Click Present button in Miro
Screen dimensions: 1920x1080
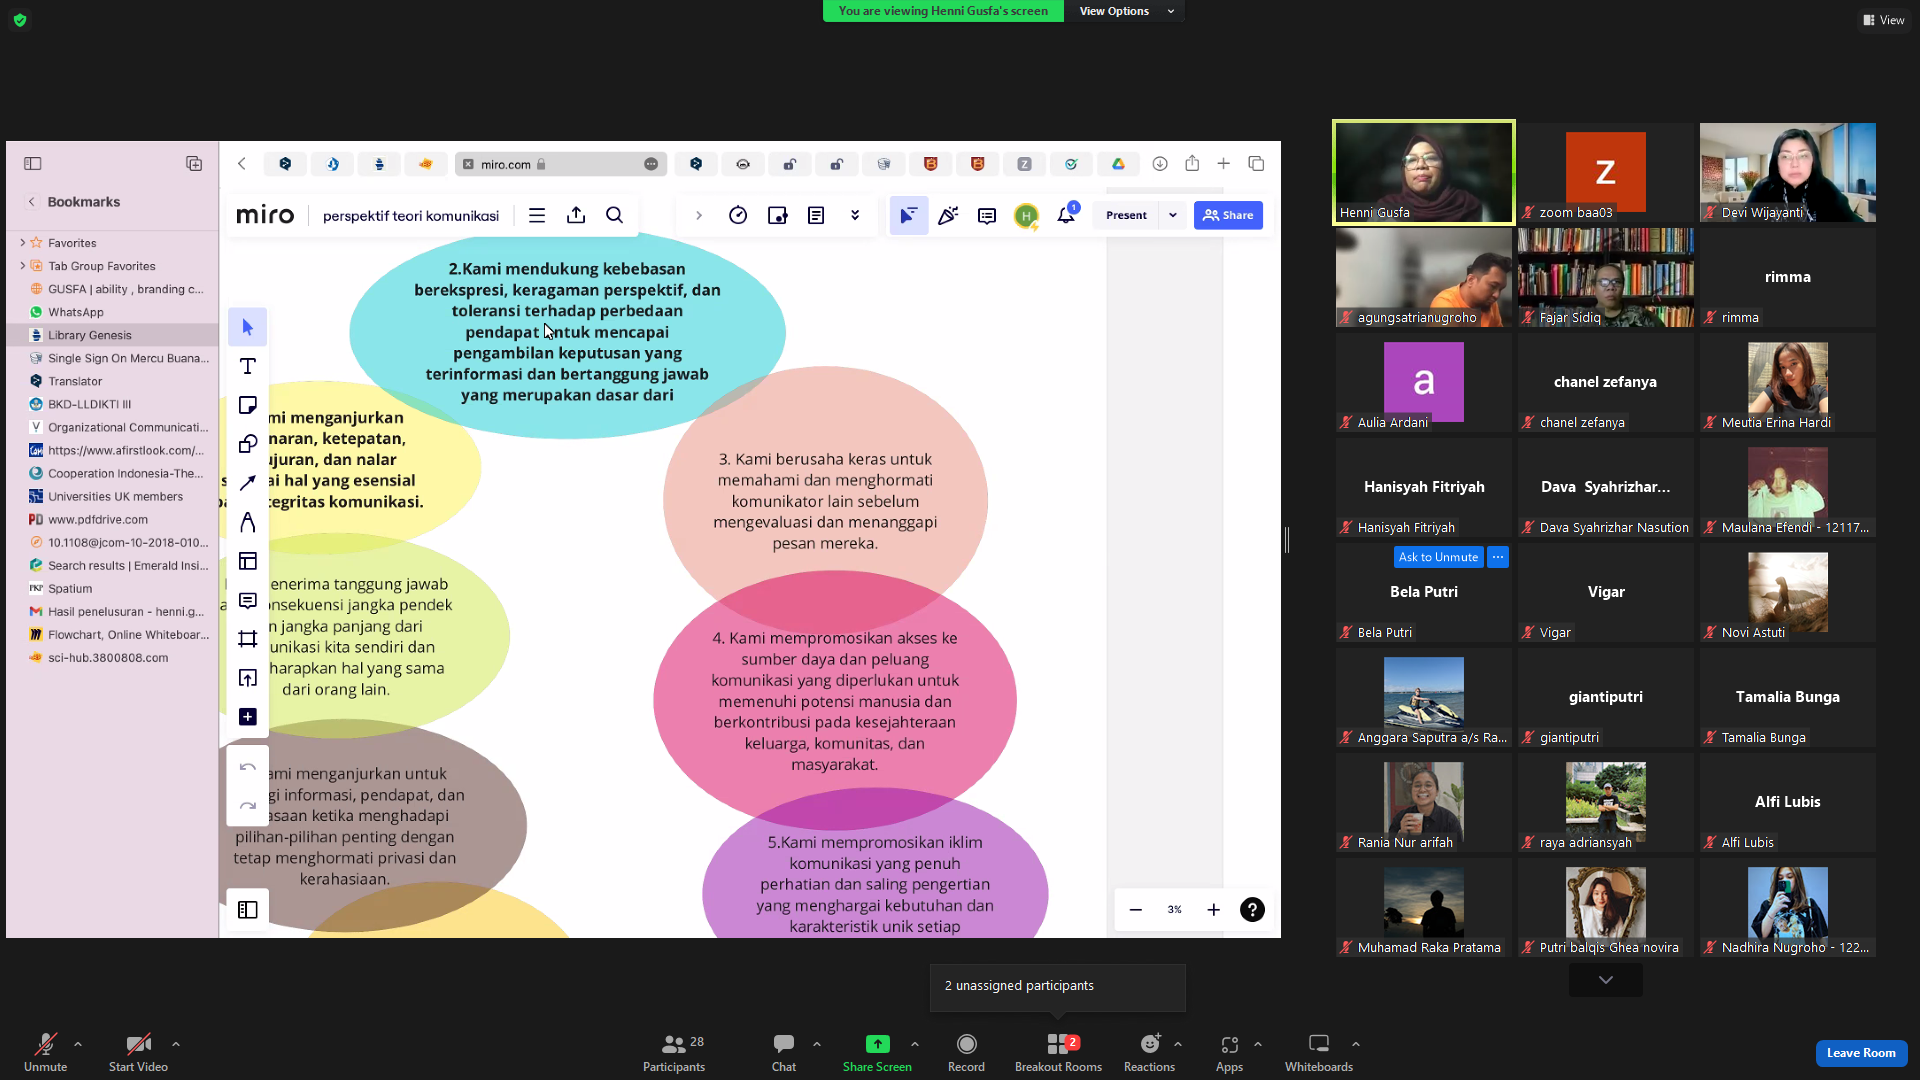(1126, 215)
